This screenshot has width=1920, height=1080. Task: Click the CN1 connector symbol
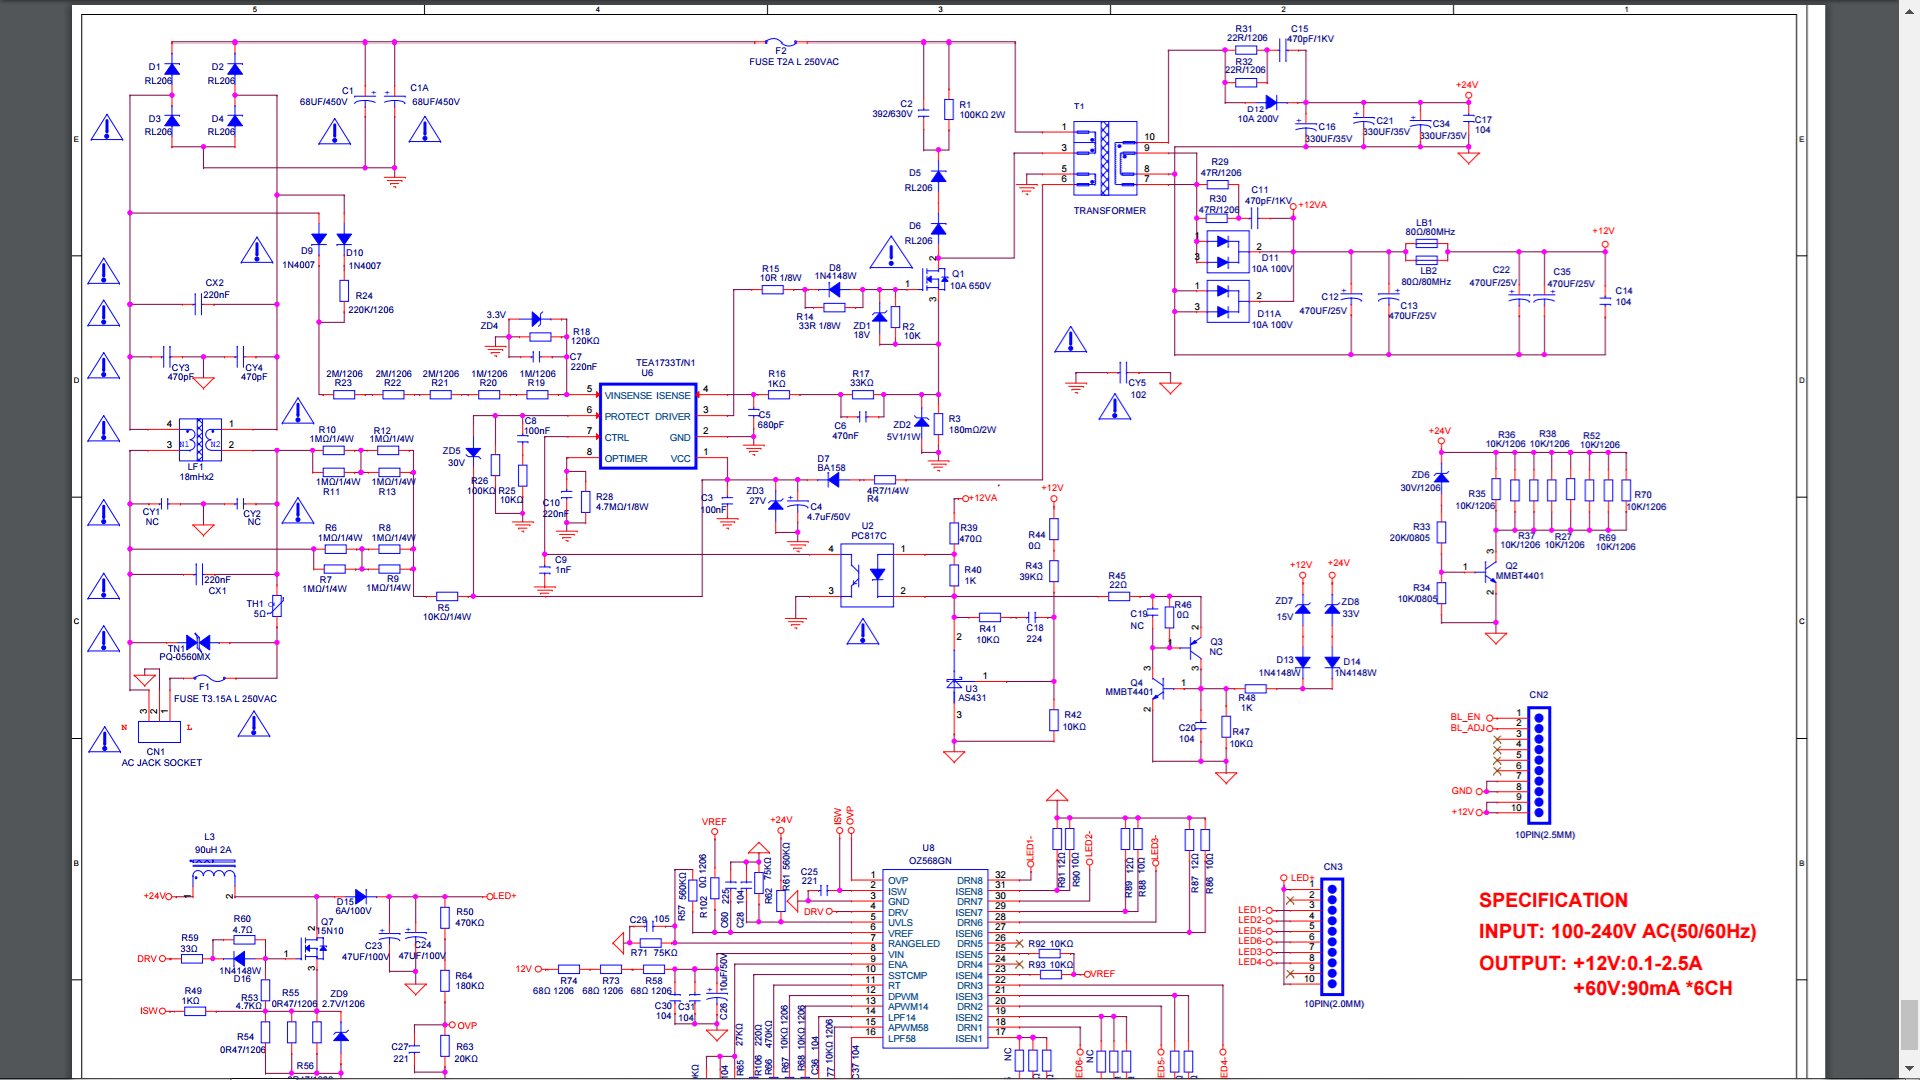click(x=159, y=731)
